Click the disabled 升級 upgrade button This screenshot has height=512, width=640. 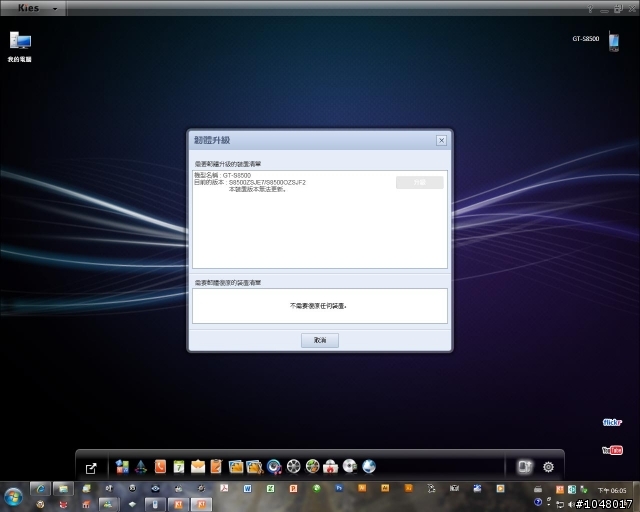point(420,182)
